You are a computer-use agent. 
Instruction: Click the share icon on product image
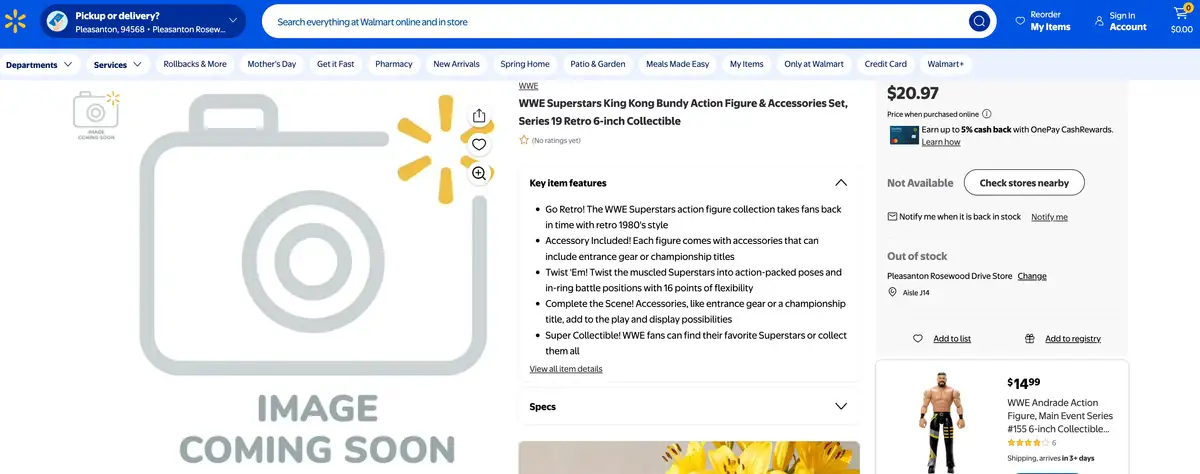[479, 116]
